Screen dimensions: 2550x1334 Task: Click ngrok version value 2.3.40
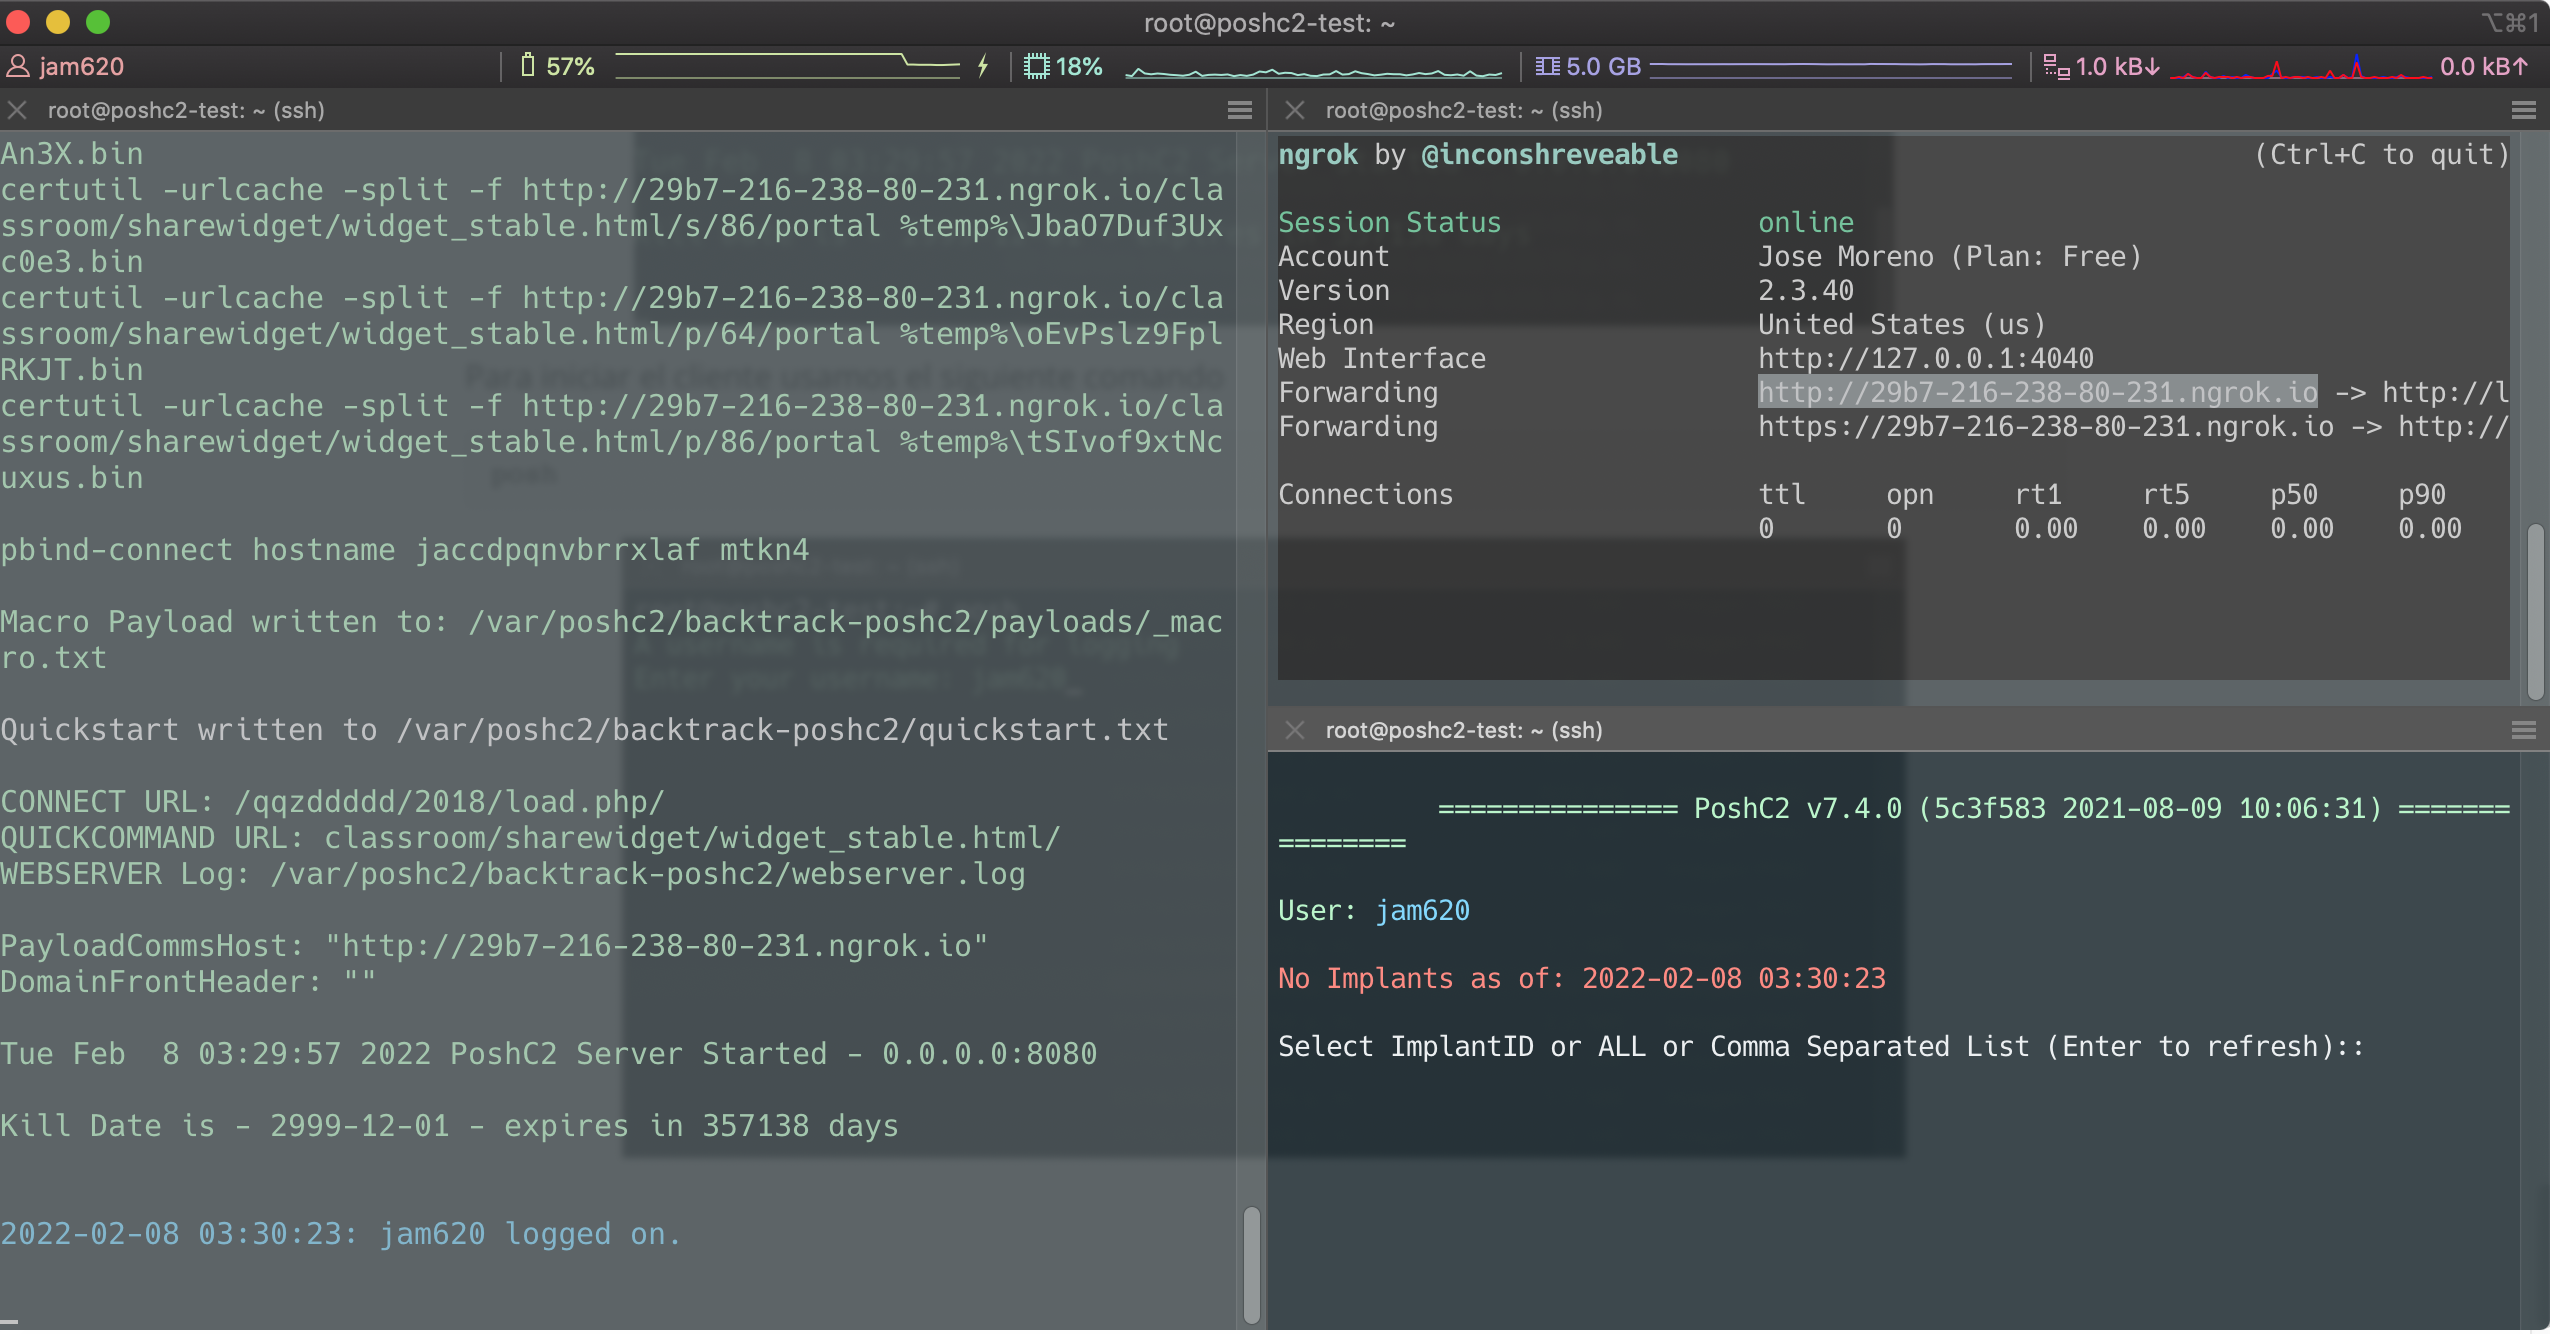point(1806,290)
